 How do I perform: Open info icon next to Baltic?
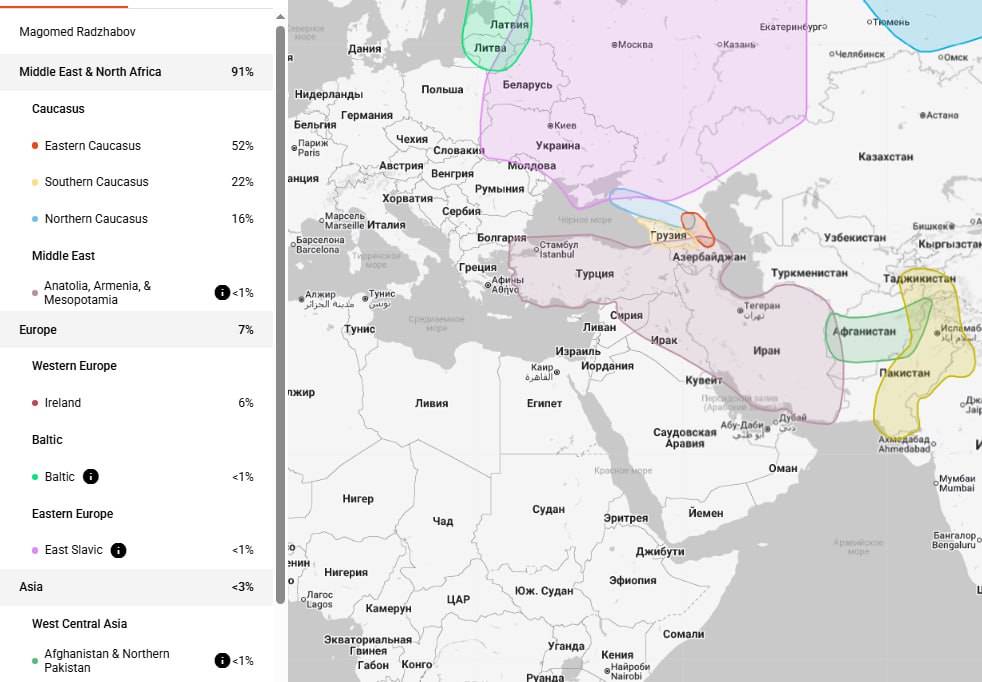(x=91, y=477)
